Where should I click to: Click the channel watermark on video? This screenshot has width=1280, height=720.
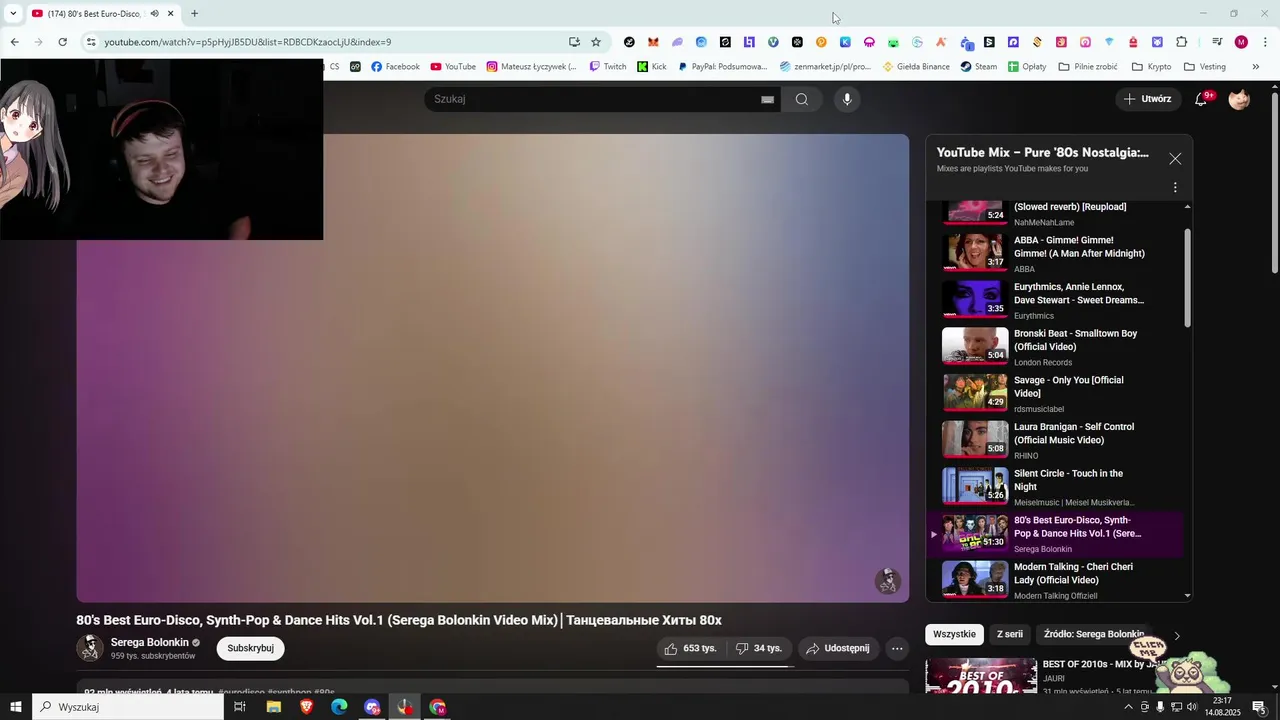888,581
